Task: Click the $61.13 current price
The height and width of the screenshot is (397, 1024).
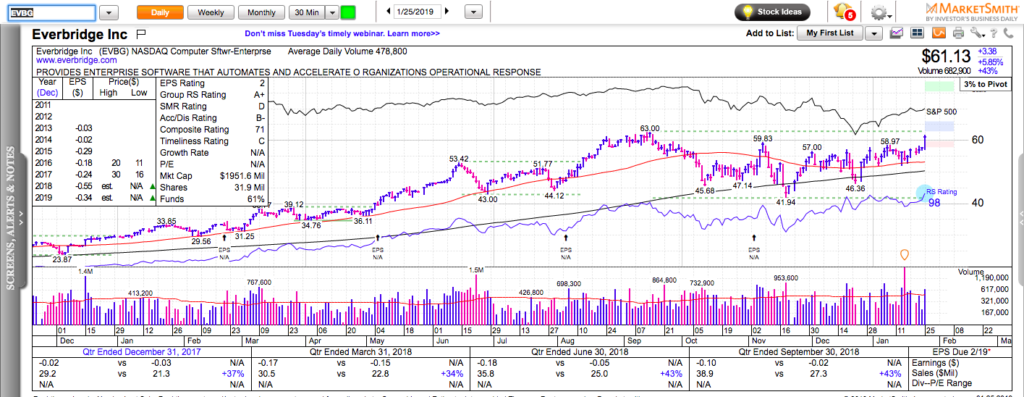Action: 947,56
